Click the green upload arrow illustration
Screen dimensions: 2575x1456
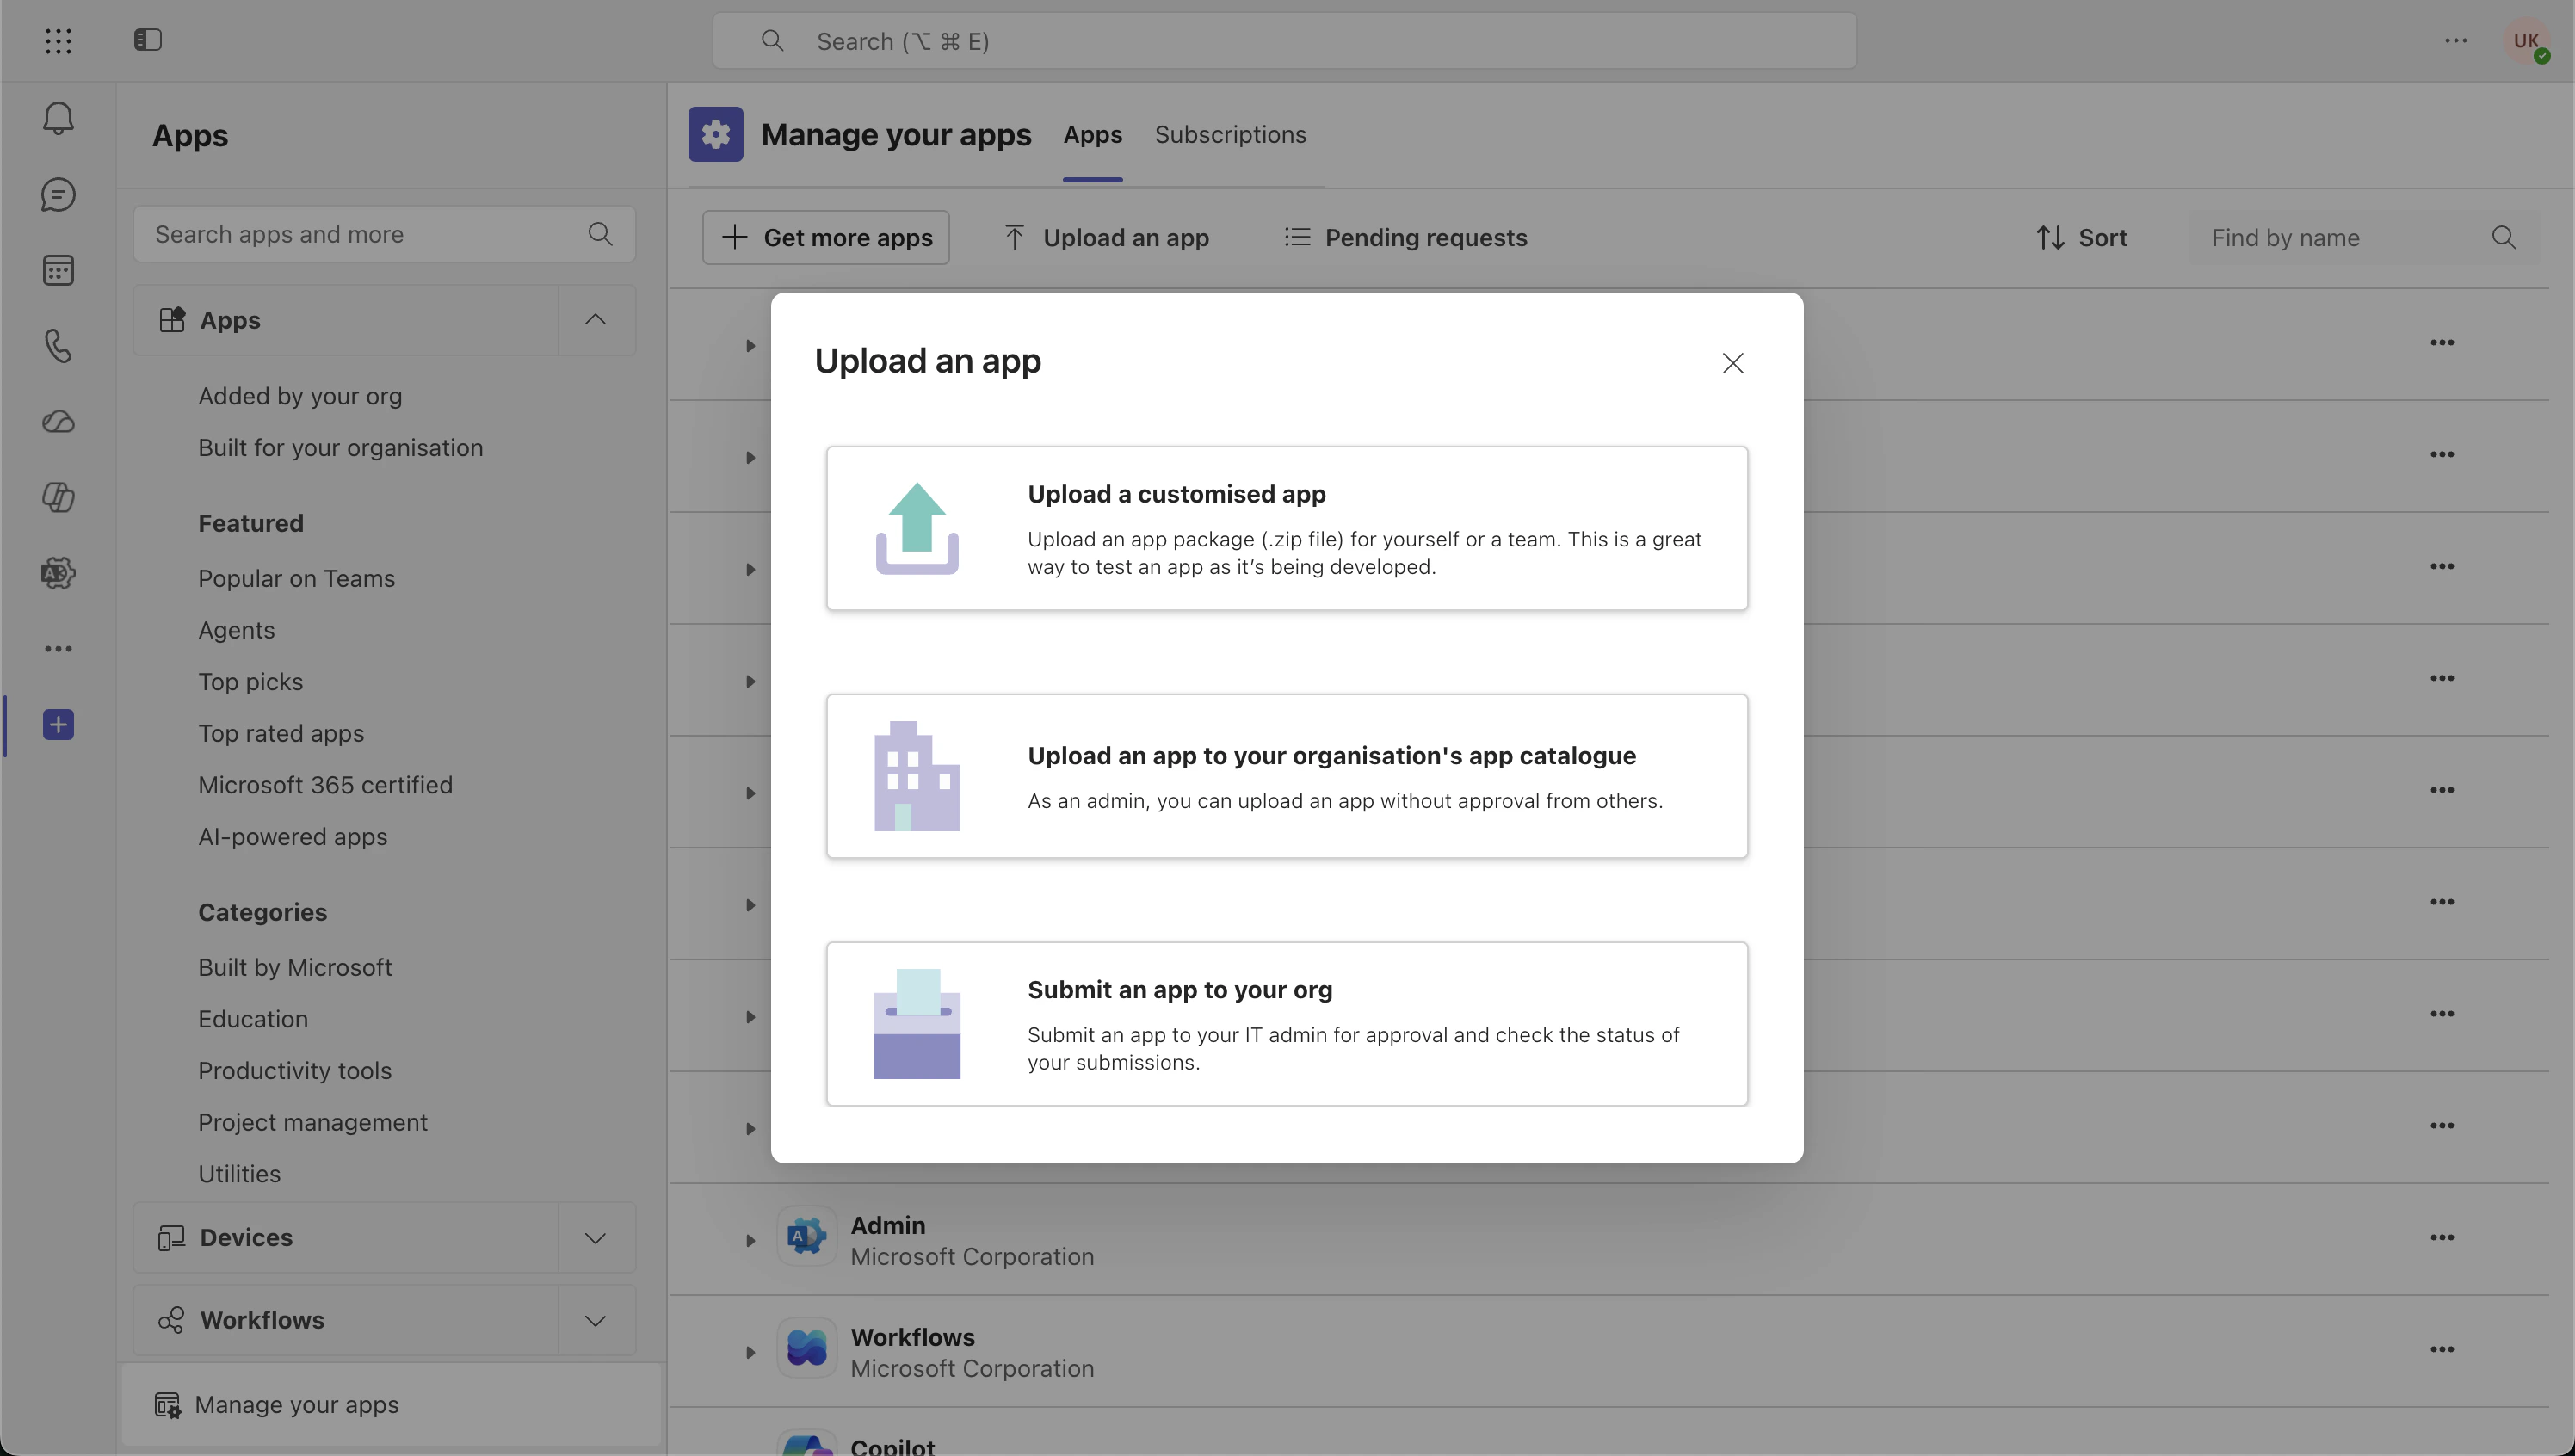pyautogui.click(x=917, y=528)
